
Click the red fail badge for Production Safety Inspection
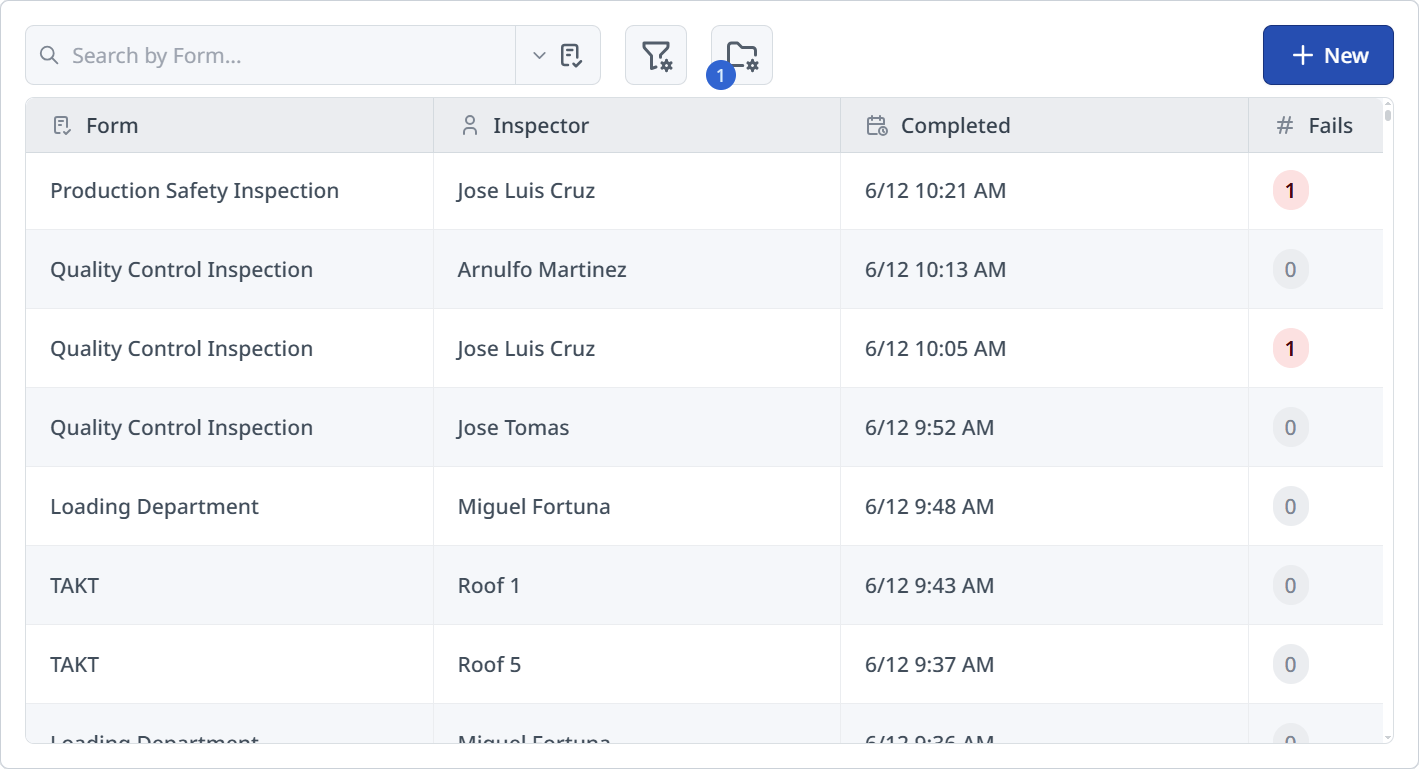click(x=1289, y=189)
